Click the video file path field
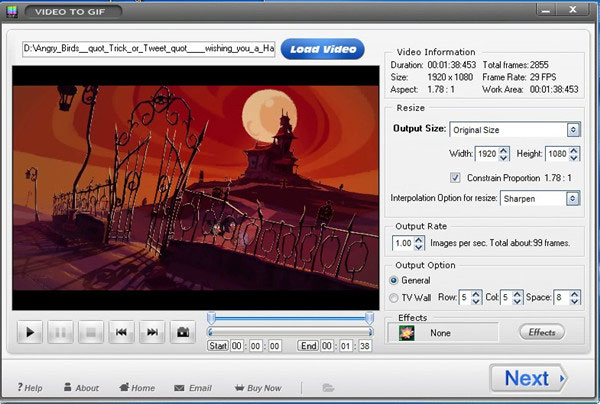The width and height of the screenshot is (600, 404). 148,49
